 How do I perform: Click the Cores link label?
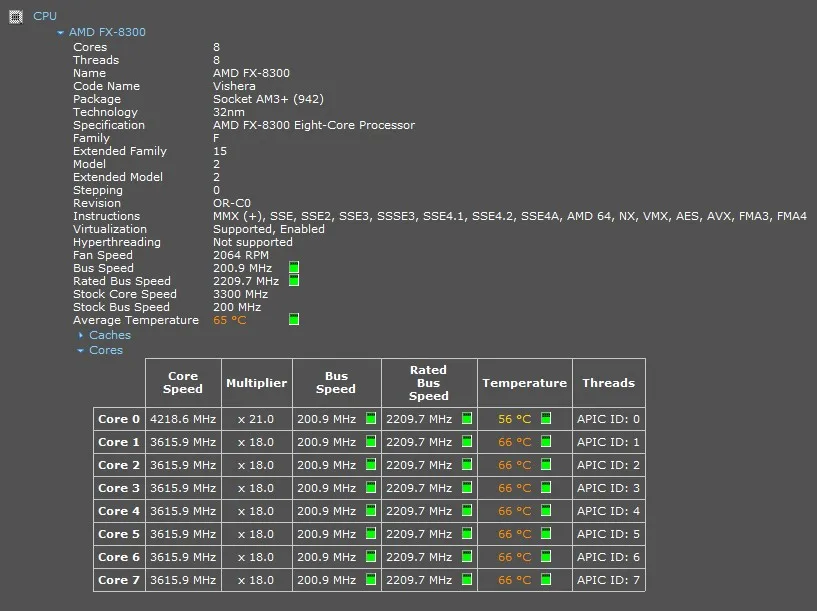[106, 350]
